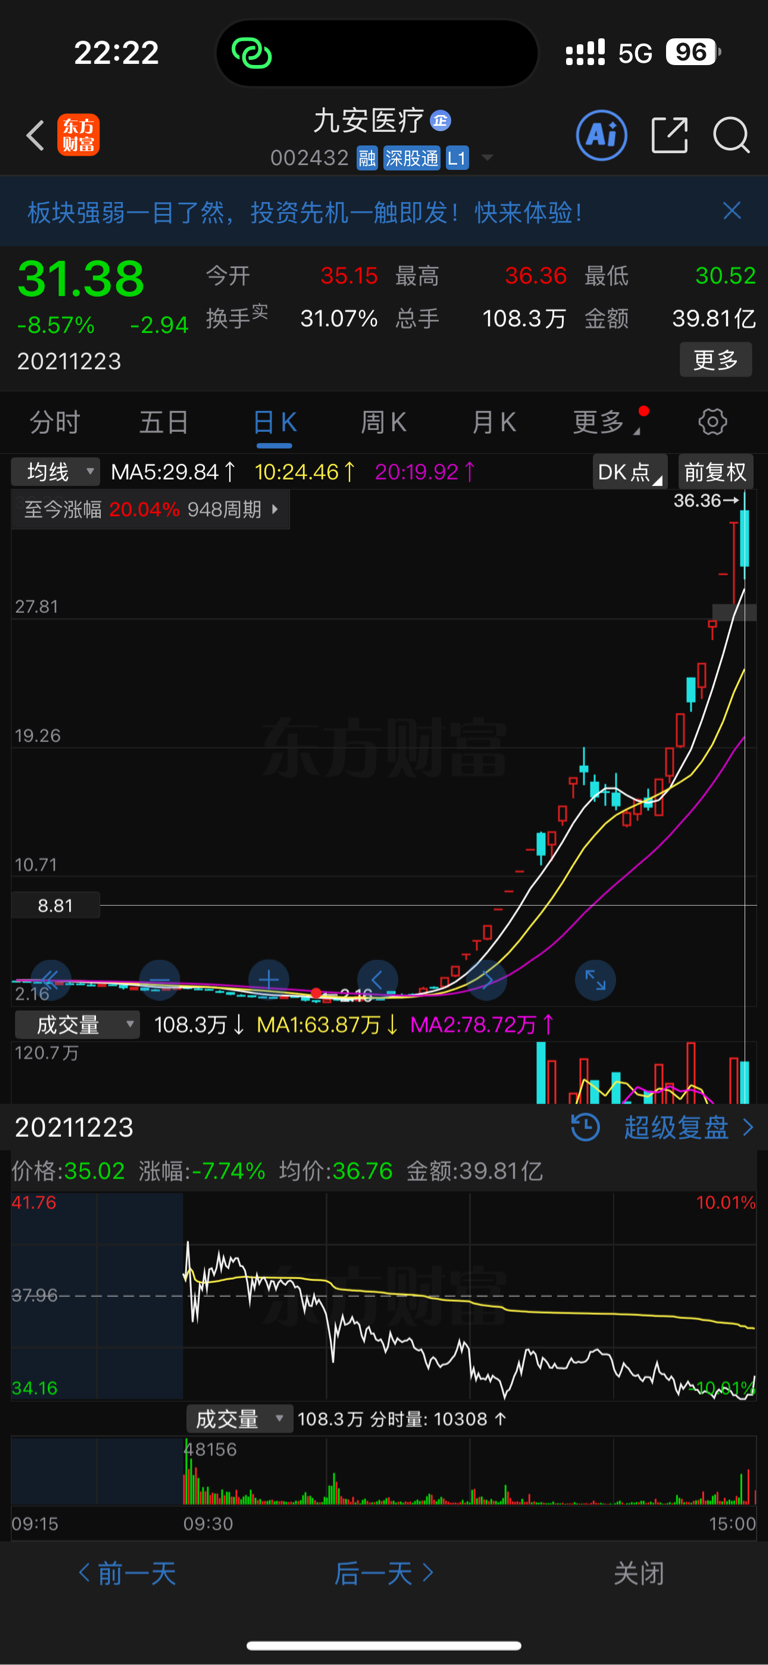Select the 周K tab

(383, 422)
